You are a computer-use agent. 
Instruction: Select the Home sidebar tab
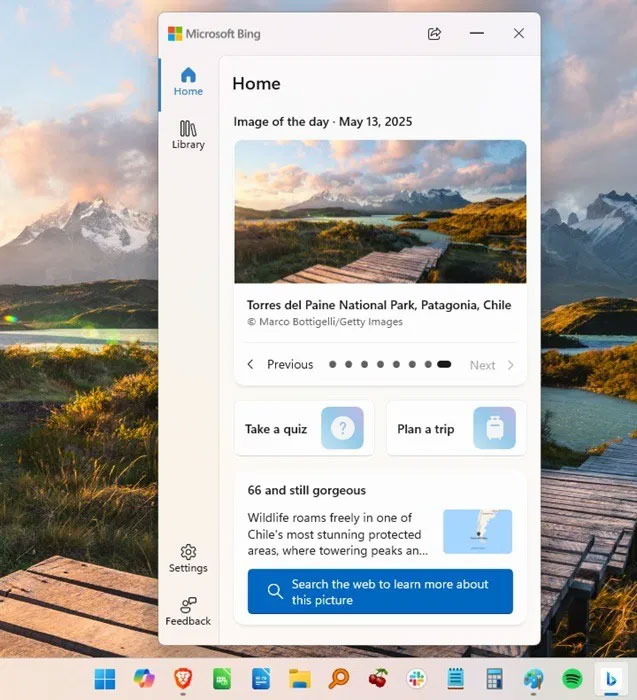[188, 82]
